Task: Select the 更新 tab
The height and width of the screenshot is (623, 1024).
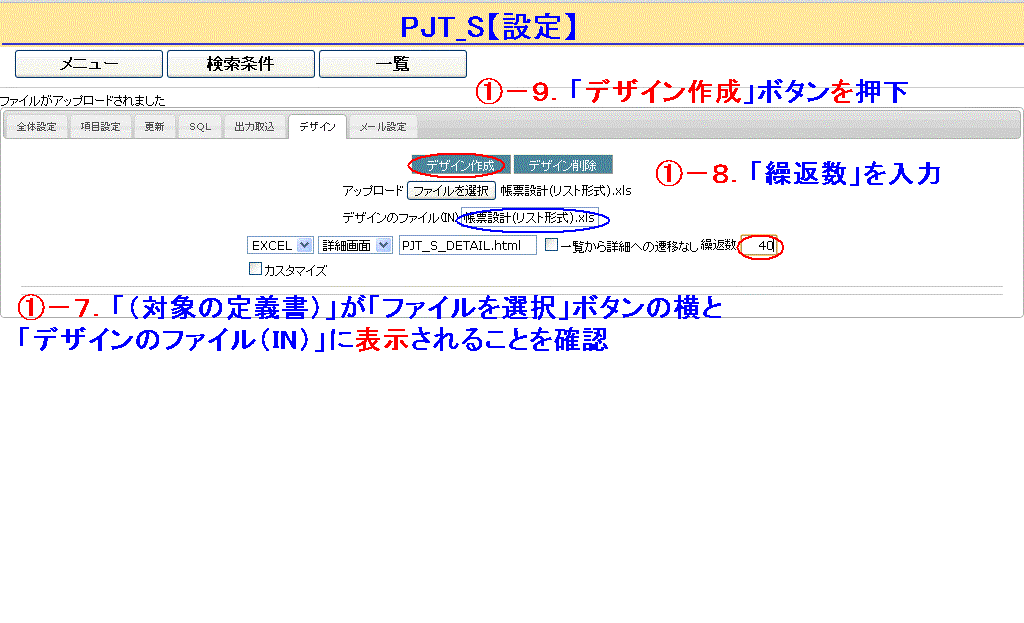Action: coord(154,128)
